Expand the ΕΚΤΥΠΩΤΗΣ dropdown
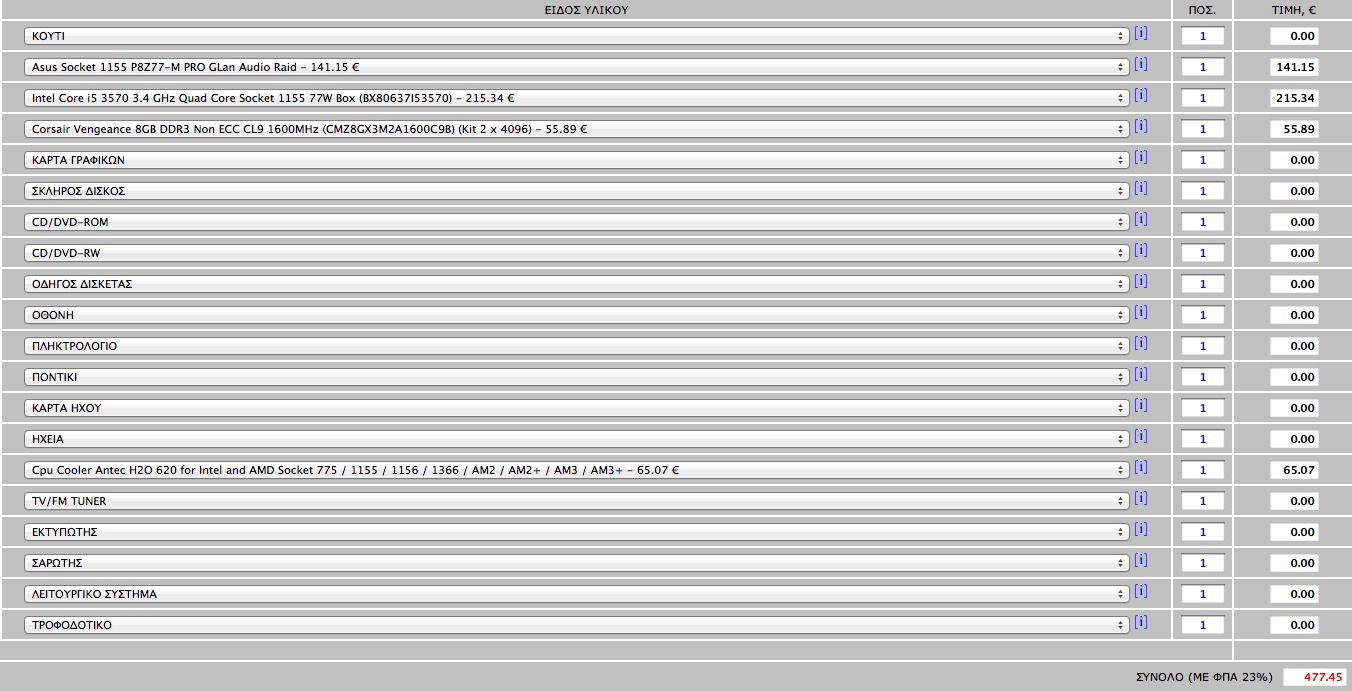This screenshot has height=691, width=1352. (577, 532)
